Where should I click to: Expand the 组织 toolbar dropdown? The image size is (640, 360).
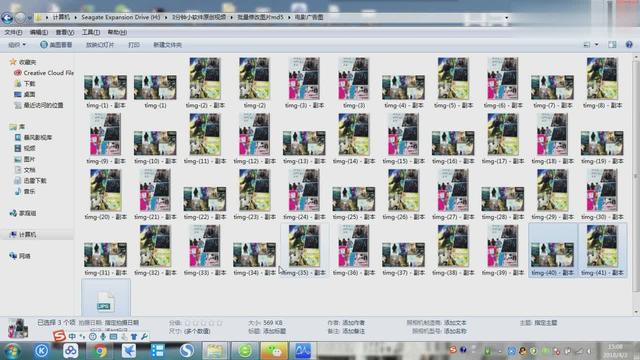pos(17,44)
